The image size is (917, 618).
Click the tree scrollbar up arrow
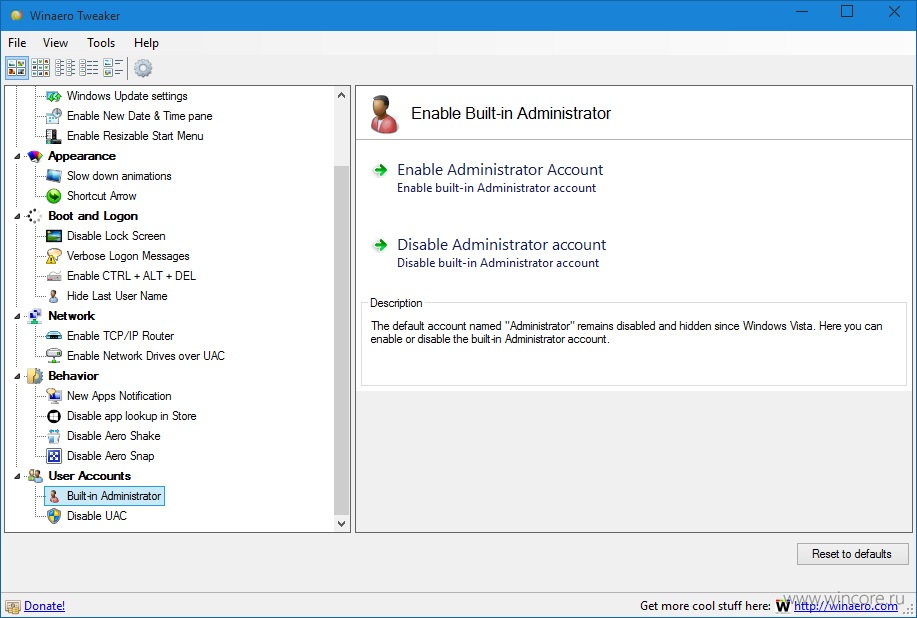(342, 95)
